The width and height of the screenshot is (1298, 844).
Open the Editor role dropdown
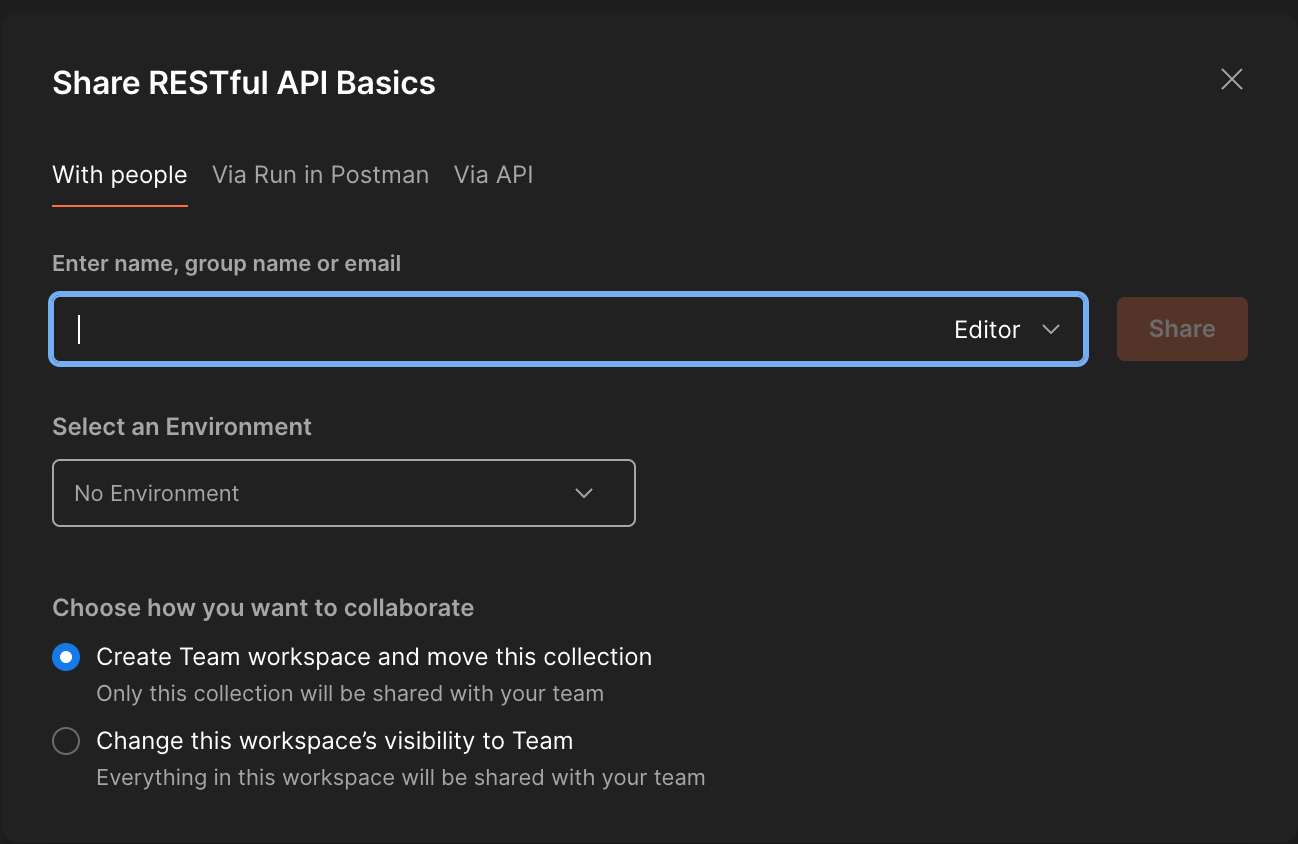point(1007,330)
